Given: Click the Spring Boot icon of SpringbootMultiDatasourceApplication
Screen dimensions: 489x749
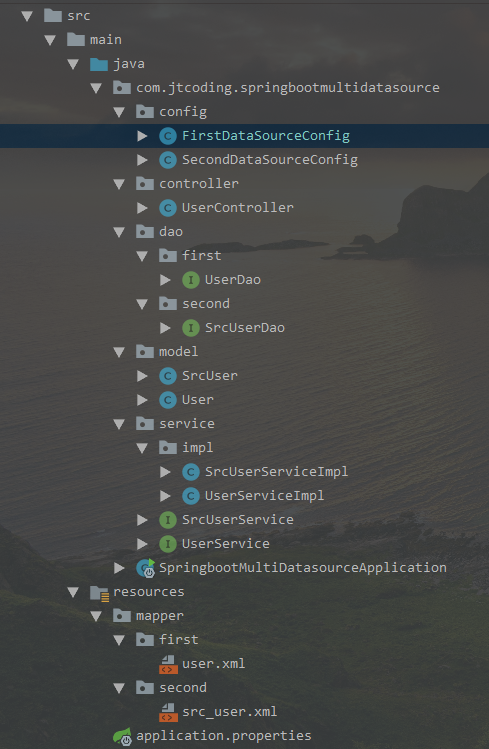Looking at the screenshot, I should (x=145, y=568).
